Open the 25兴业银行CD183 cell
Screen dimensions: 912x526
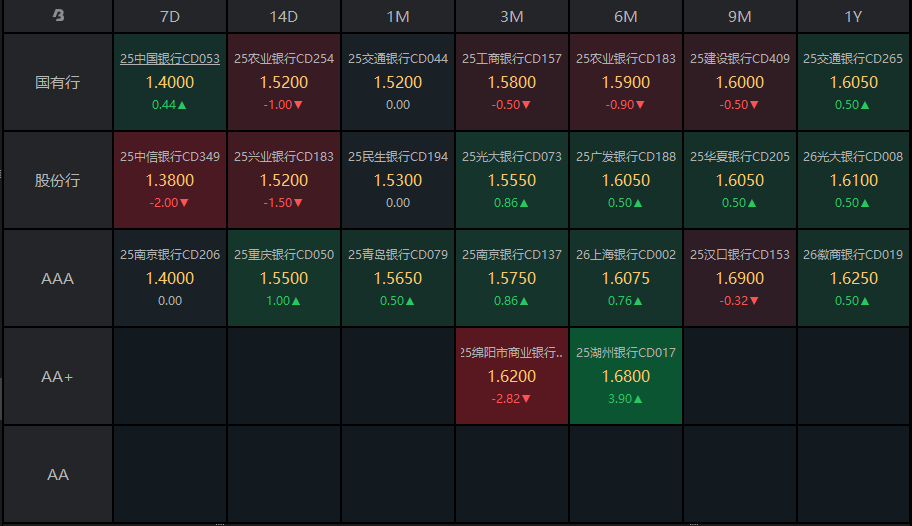[284, 180]
